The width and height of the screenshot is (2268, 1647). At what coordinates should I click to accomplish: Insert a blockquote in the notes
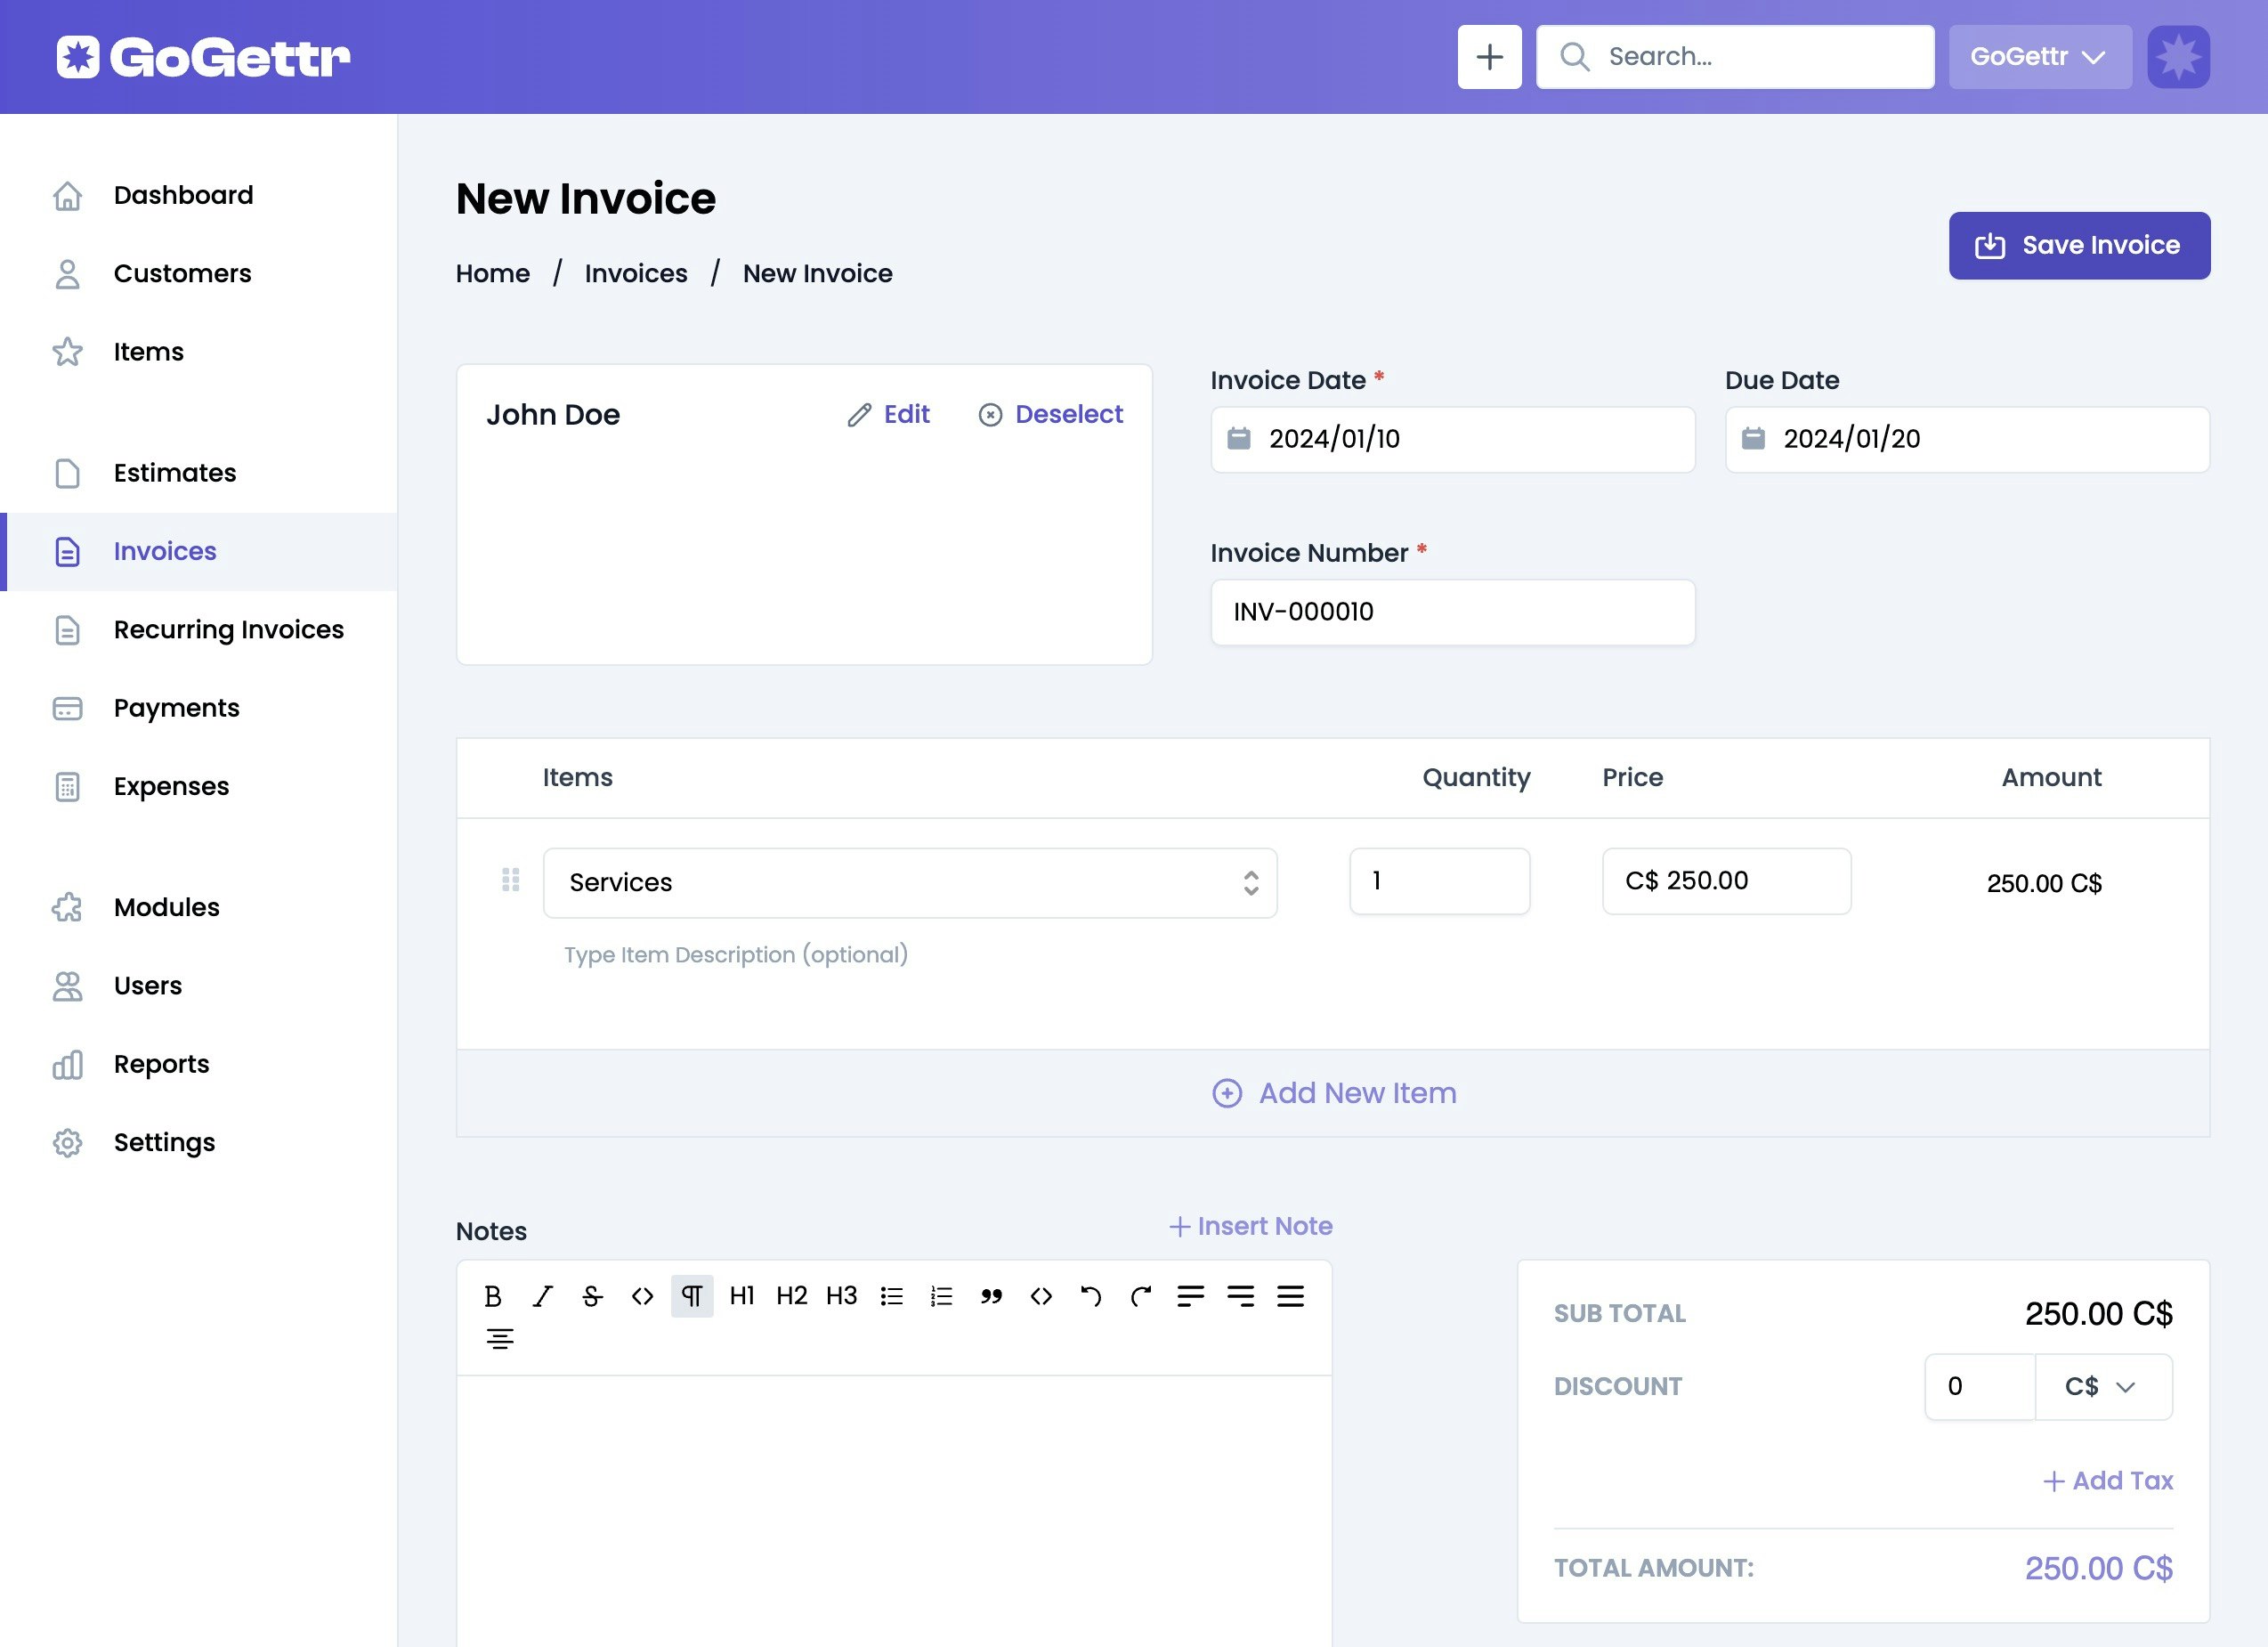(x=991, y=1296)
